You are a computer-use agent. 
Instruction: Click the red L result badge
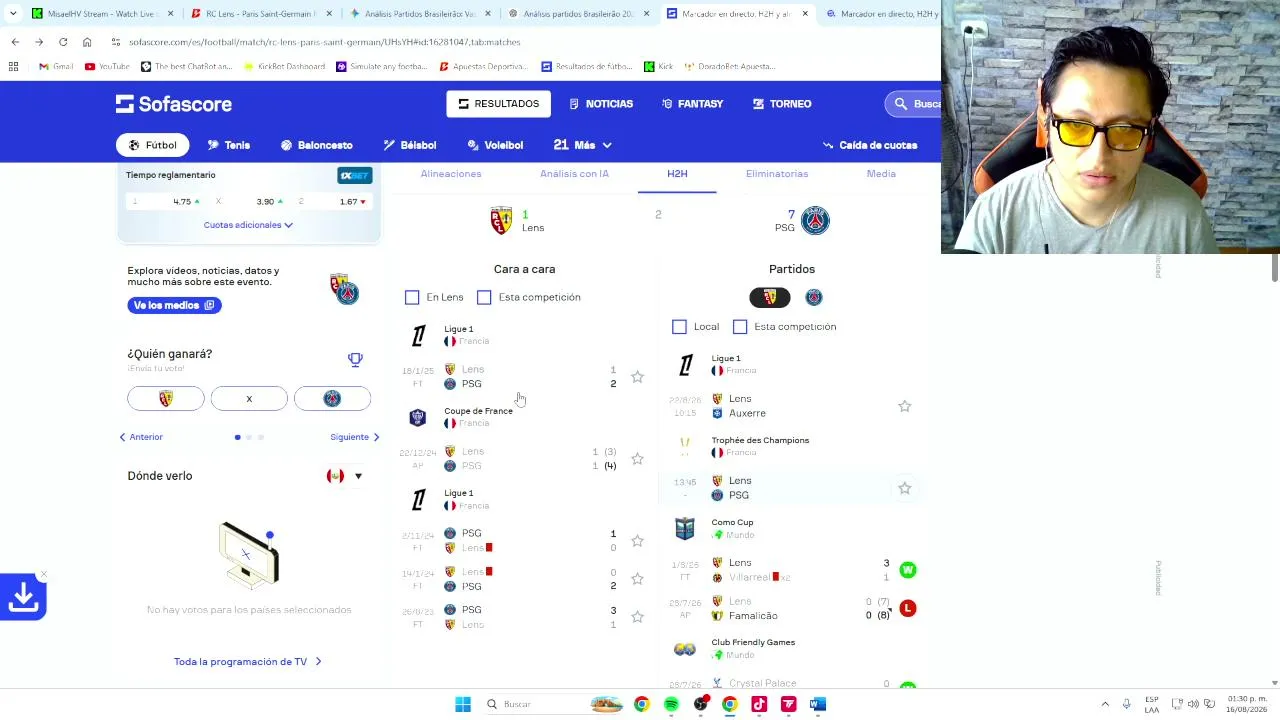907,608
